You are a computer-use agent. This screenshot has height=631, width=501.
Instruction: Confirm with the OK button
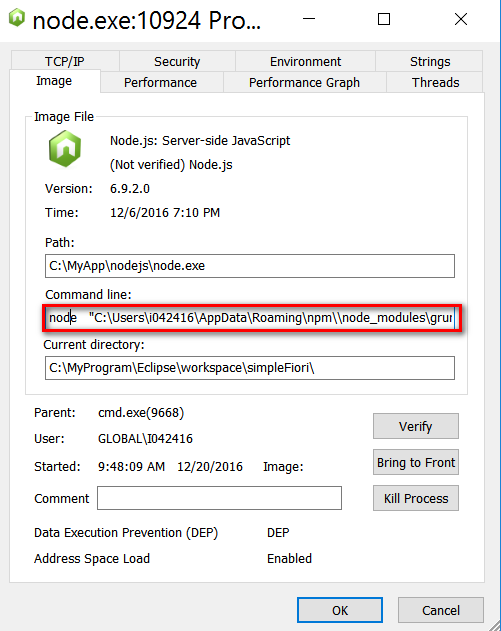click(x=340, y=610)
